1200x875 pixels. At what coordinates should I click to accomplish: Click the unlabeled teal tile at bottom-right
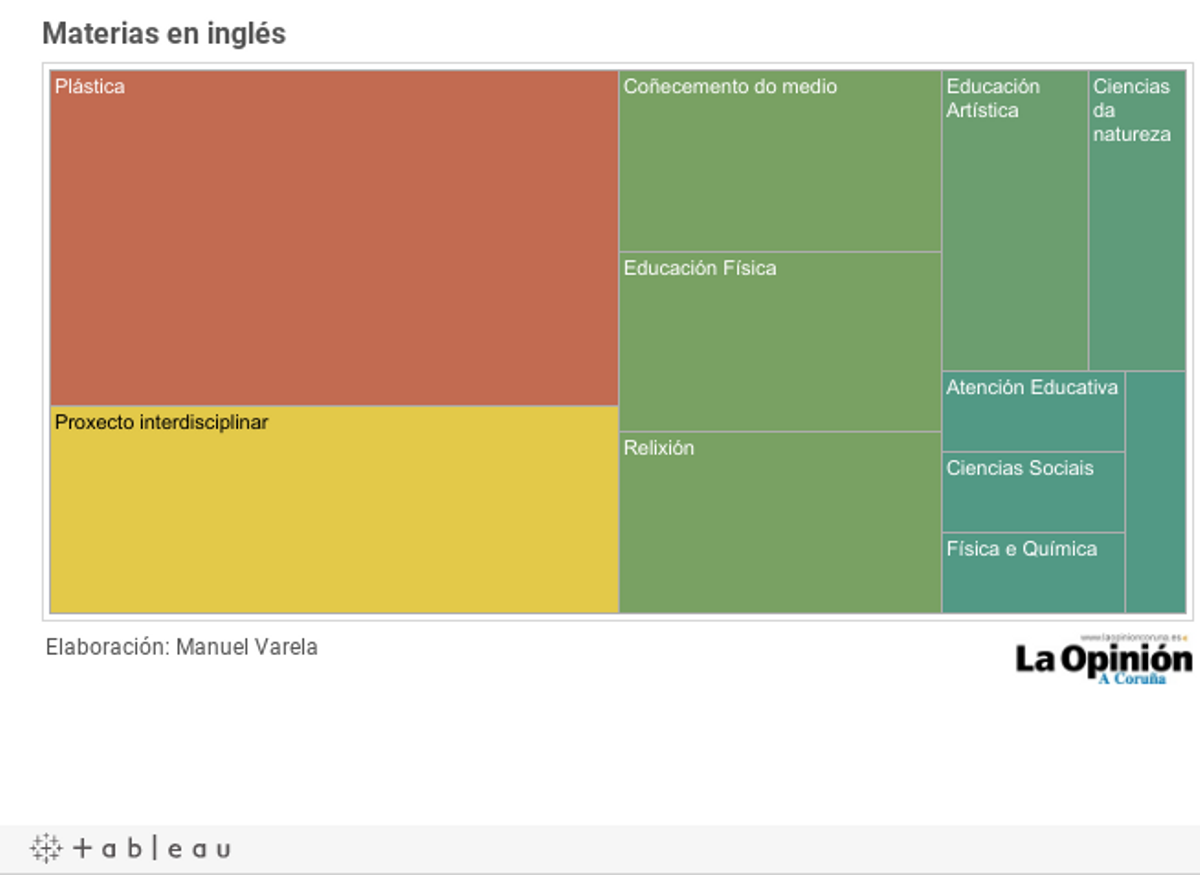point(1156,492)
